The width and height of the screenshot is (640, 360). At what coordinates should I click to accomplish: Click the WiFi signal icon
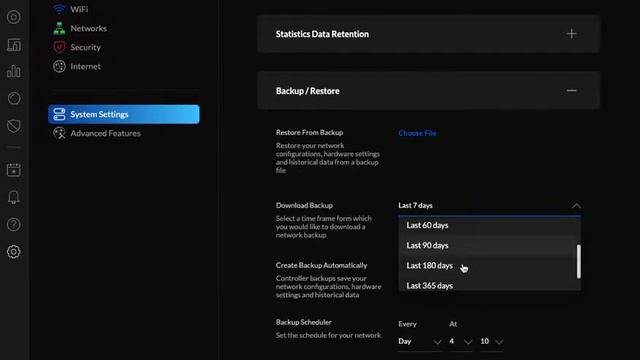point(59,9)
